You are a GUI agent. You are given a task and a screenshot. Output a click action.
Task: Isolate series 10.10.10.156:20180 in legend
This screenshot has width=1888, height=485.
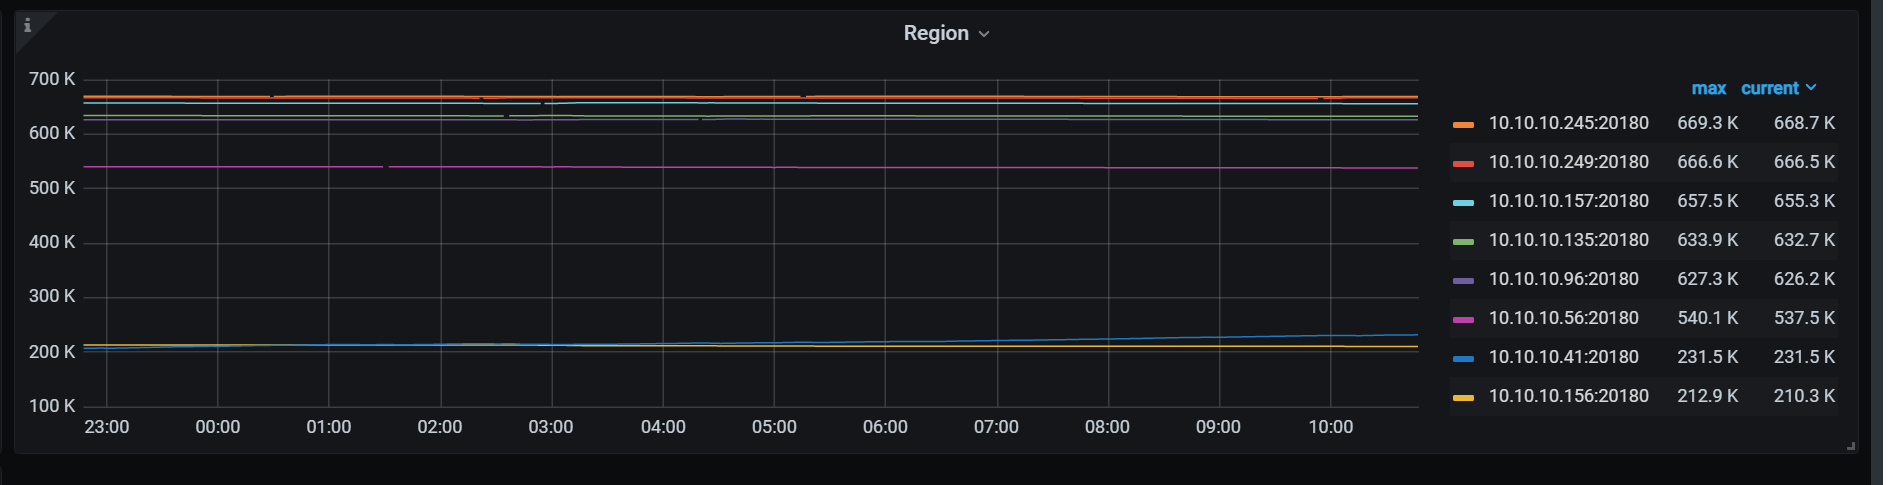(x=1568, y=396)
